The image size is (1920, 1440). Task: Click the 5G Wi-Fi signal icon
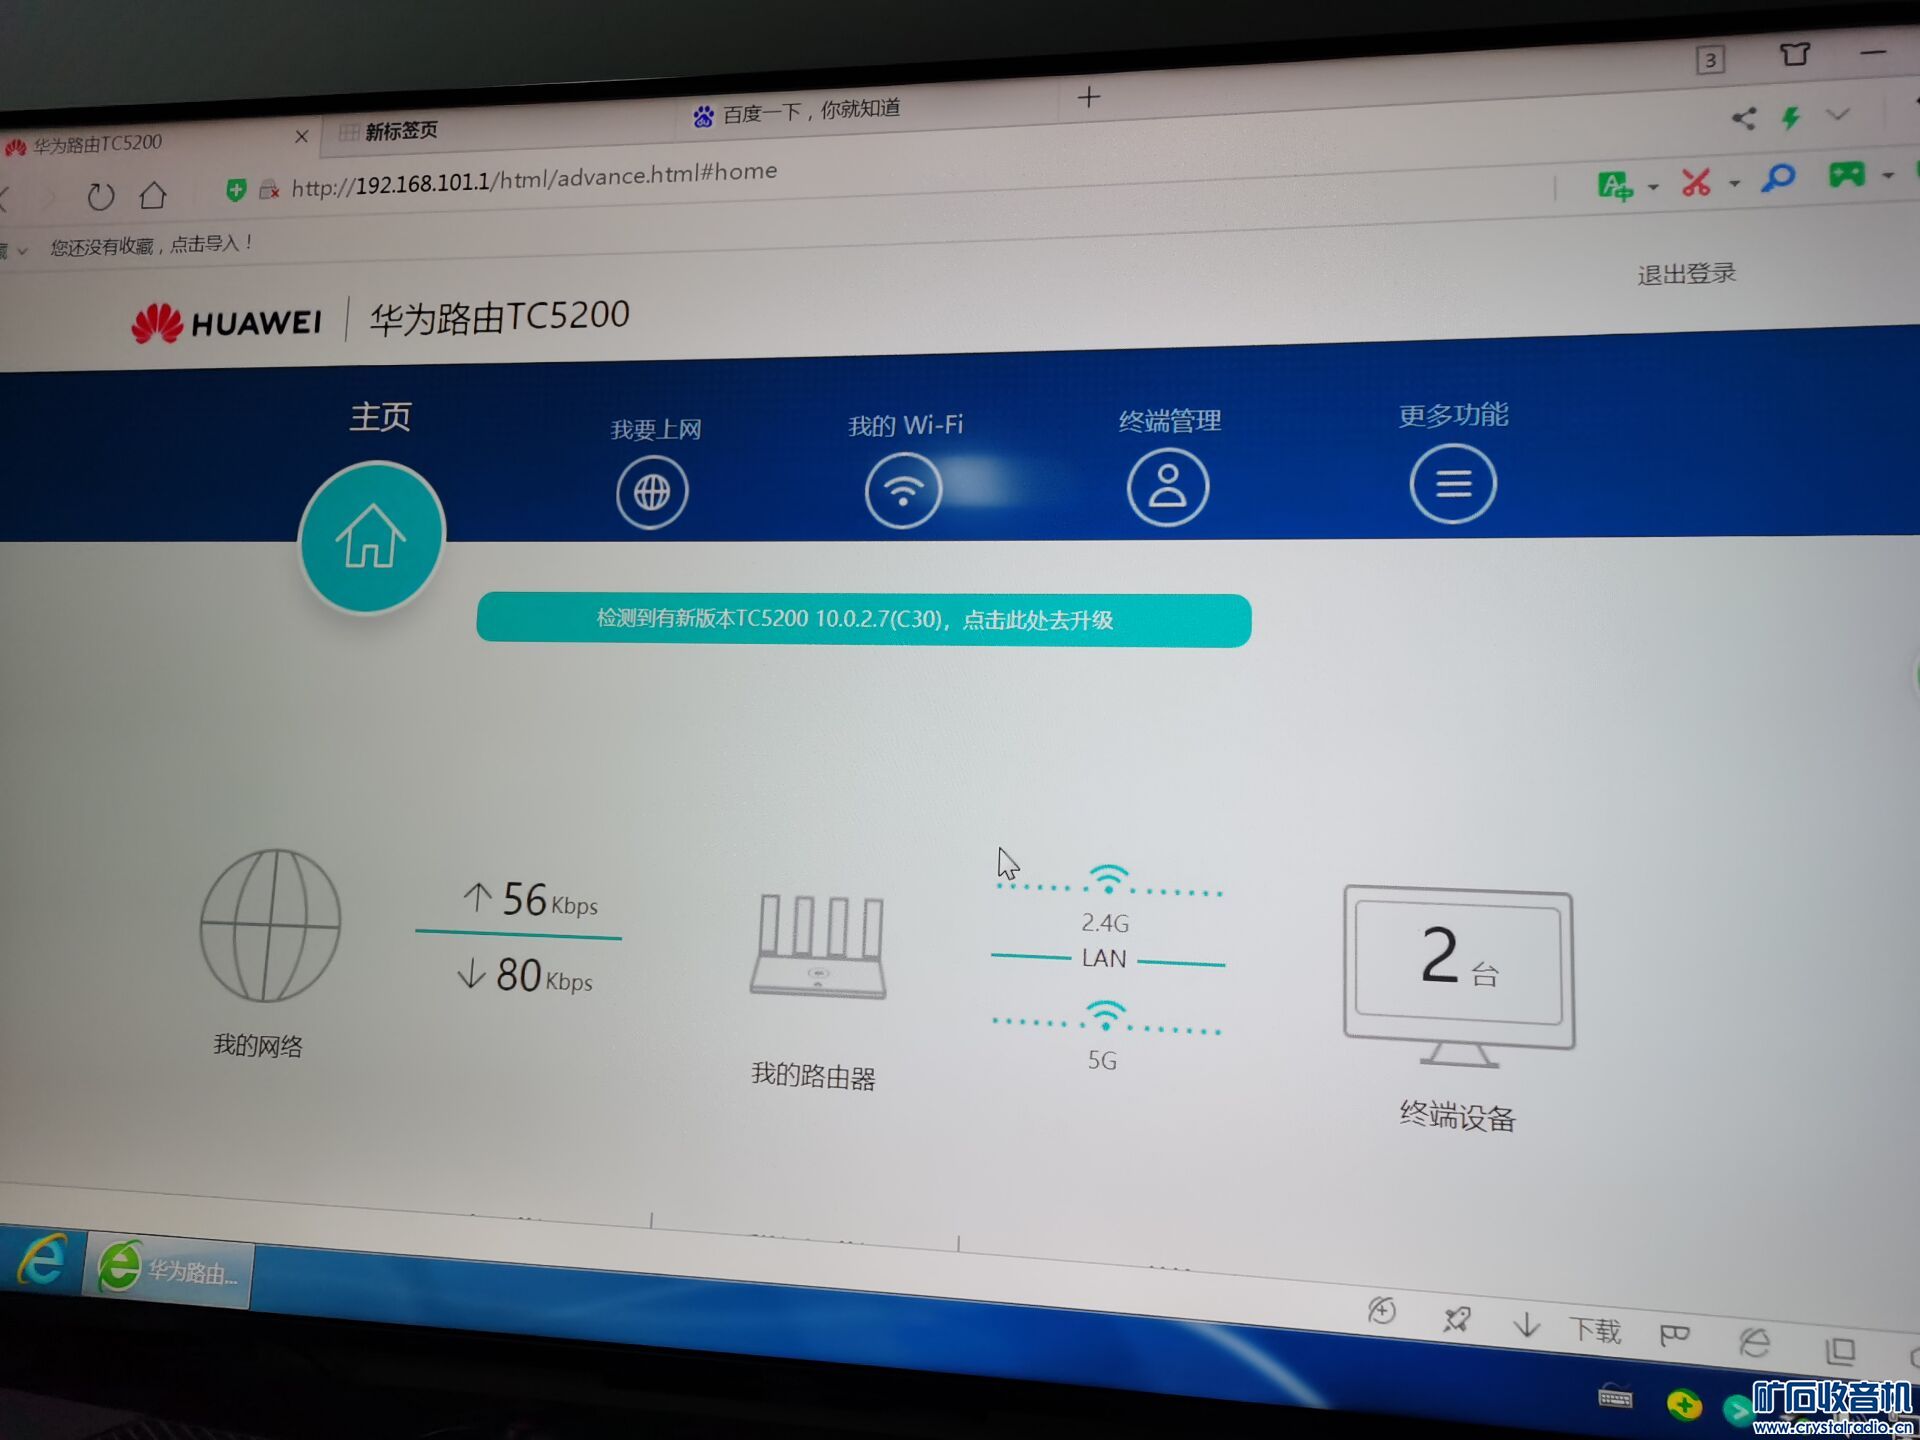pos(1105,1015)
